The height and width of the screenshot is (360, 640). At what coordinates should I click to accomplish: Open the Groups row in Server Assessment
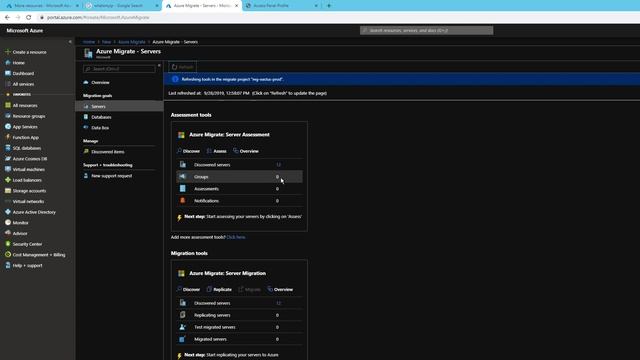(240, 177)
